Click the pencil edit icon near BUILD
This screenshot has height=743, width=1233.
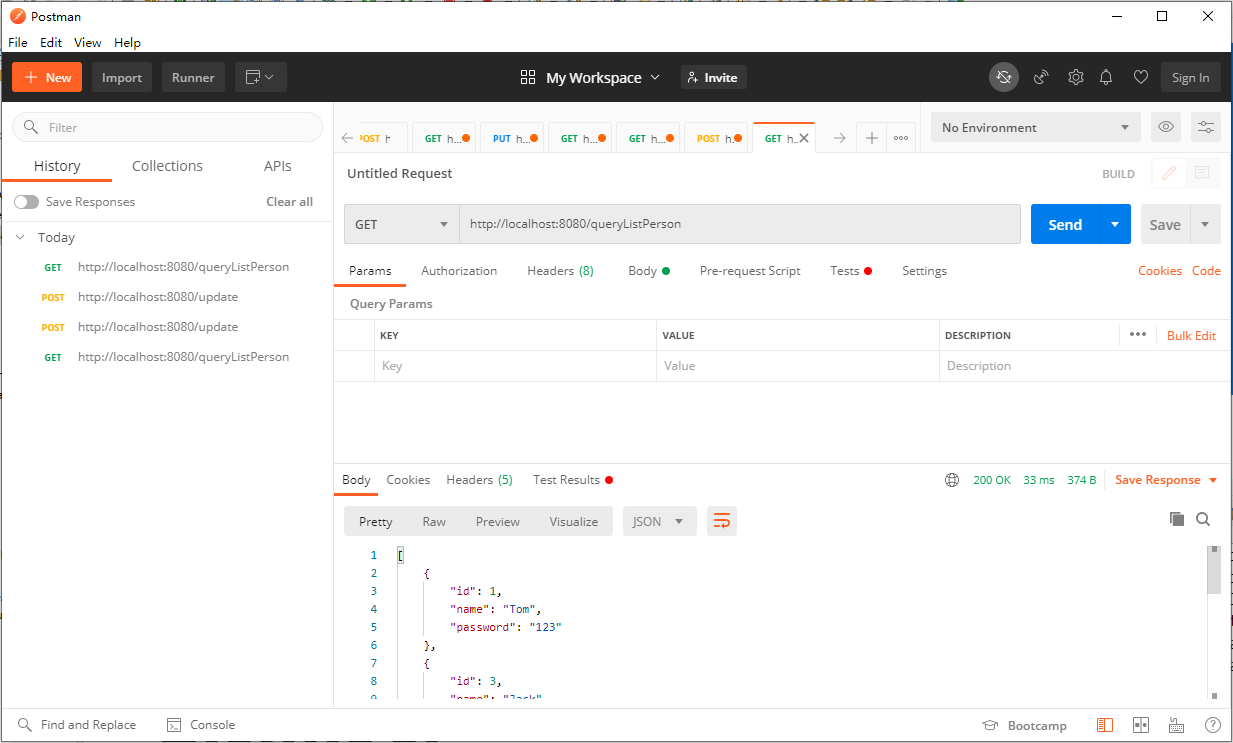click(1167, 173)
